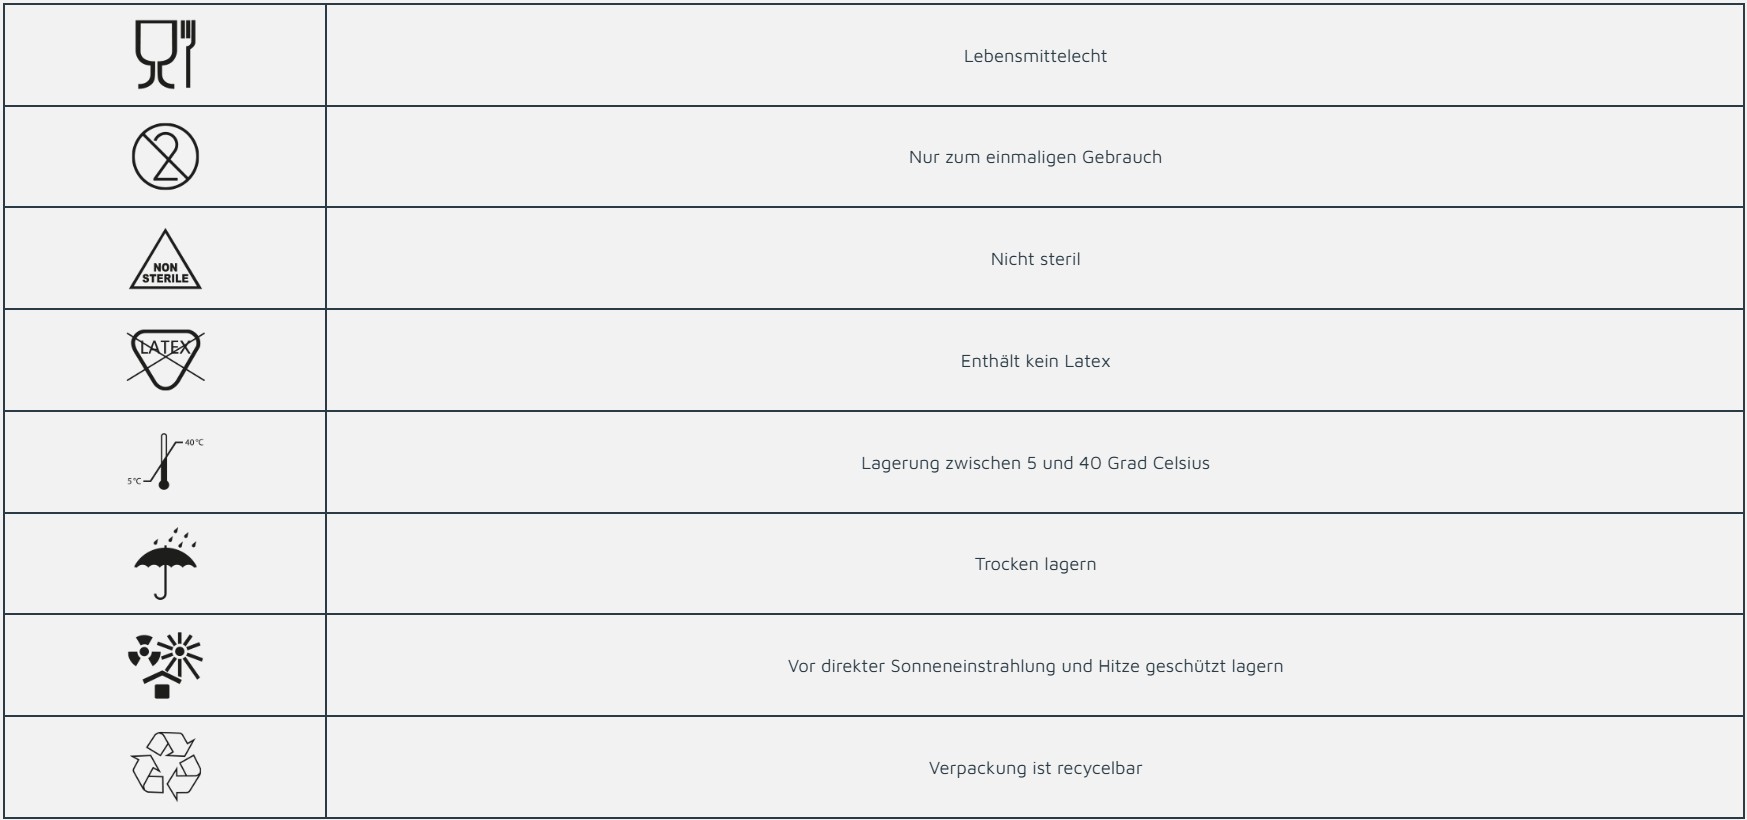
Task: Click the "Trocken lagern" label
Action: coord(1035,564)
